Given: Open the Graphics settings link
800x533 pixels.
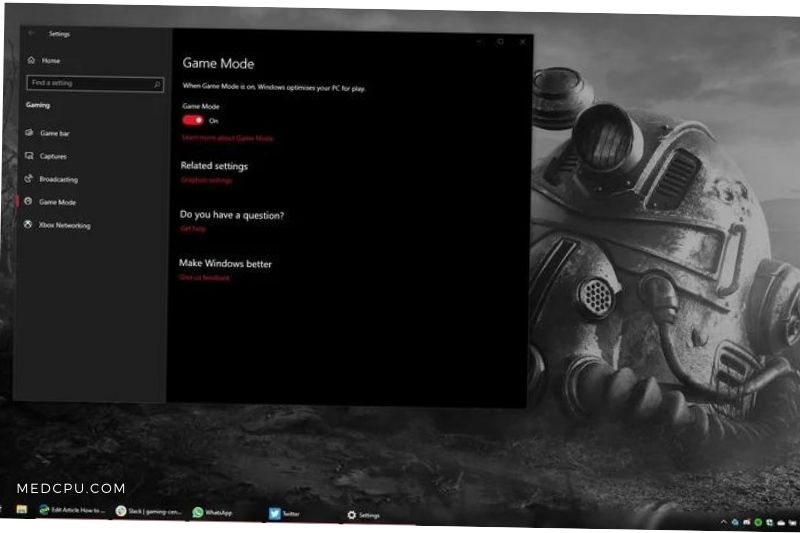Looking at the screenshot, I should pyautogui.click(x=207, y=180).
